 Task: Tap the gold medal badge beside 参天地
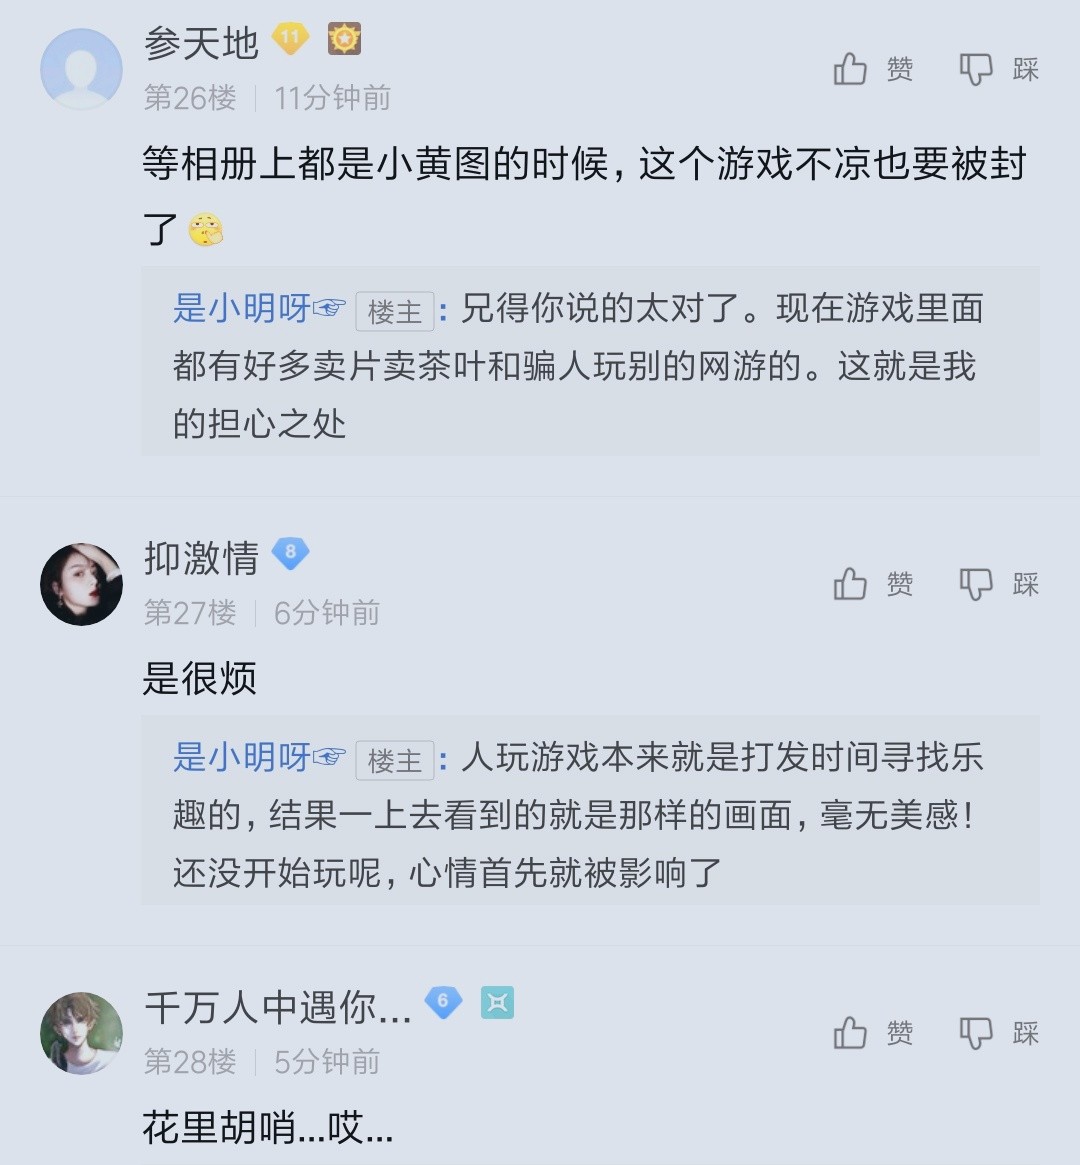pos(344,39)
